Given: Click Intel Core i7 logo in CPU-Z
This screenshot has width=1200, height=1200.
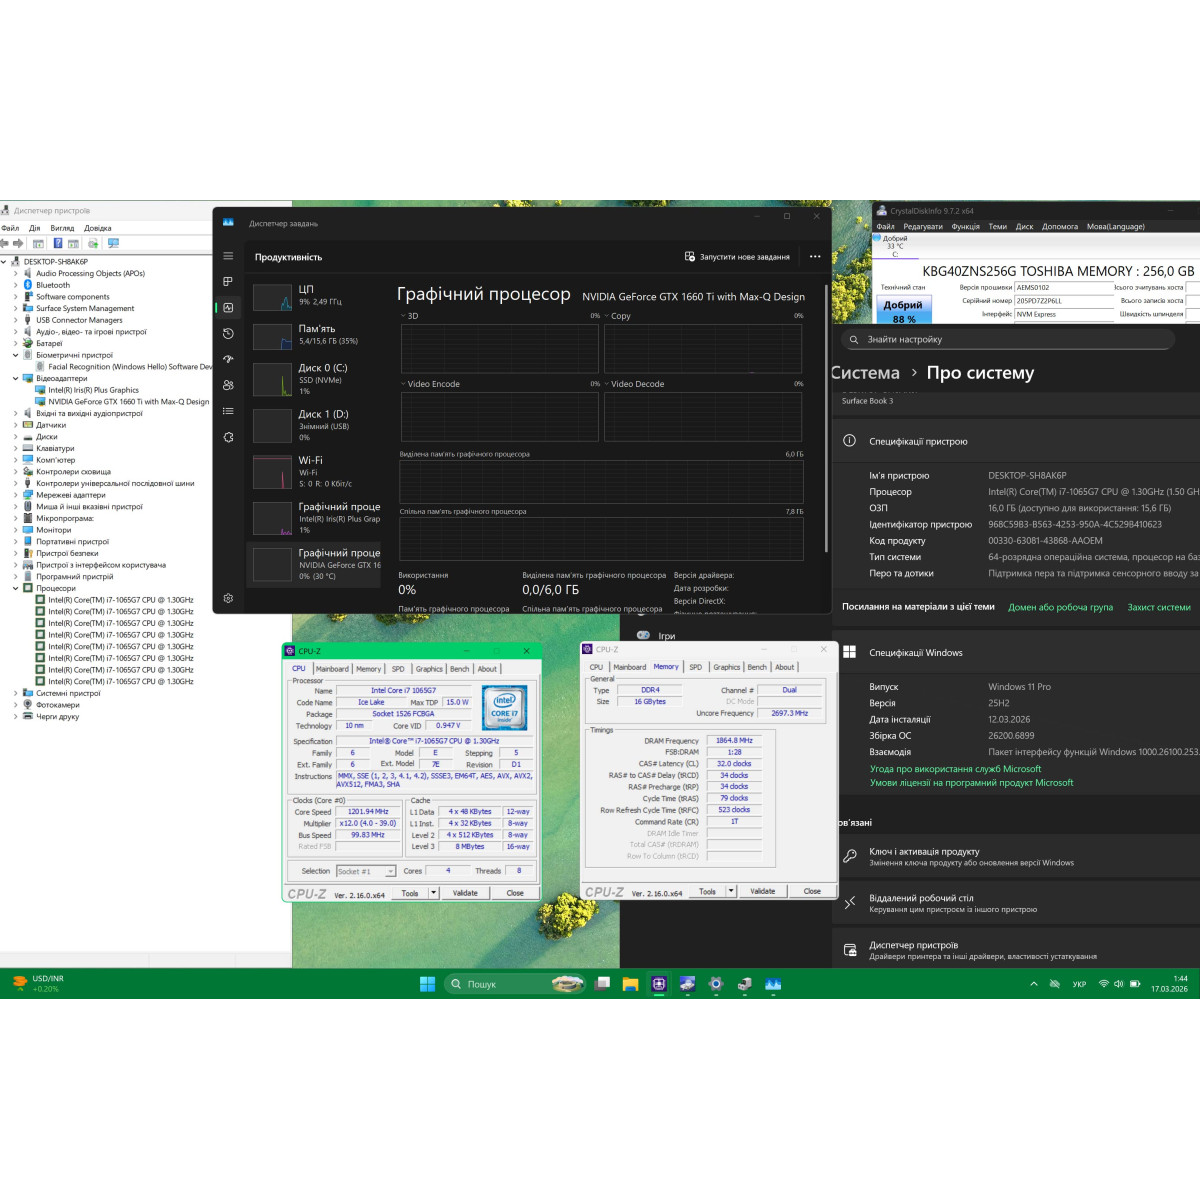Looking at the screenshot, I should click(x=504, y=707).
